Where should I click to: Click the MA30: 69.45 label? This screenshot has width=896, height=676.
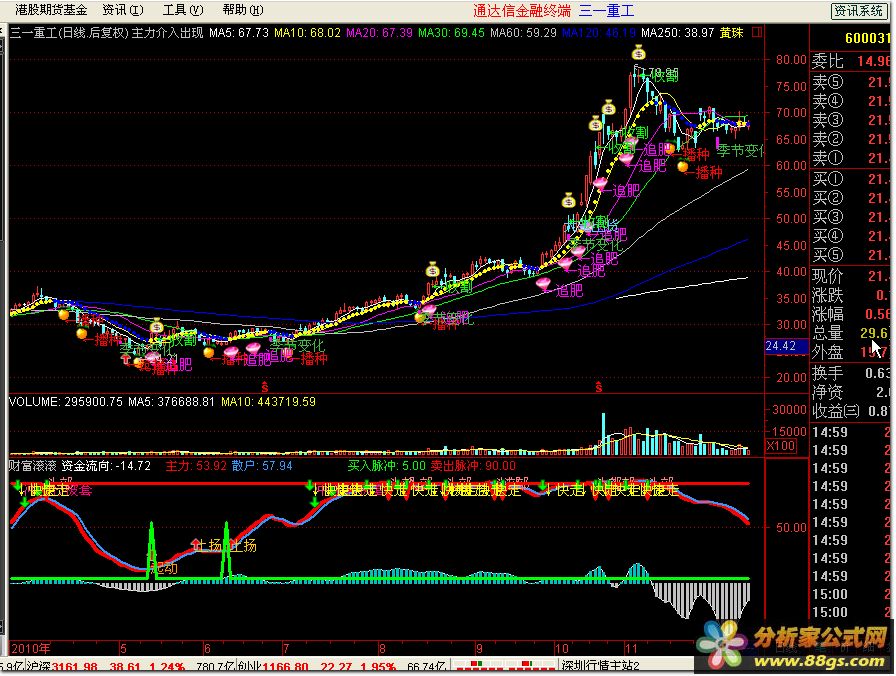click(x=451, y=33)
